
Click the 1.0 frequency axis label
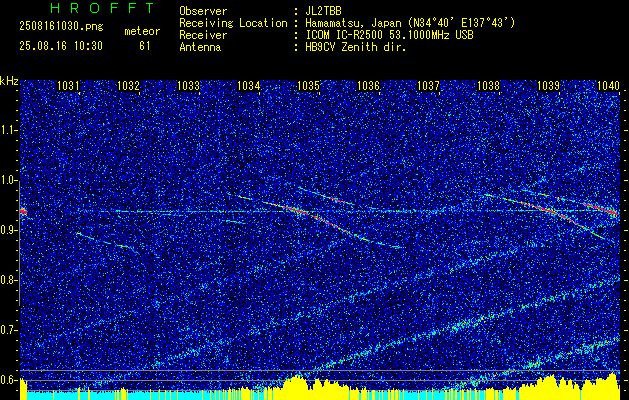[8, 180]
